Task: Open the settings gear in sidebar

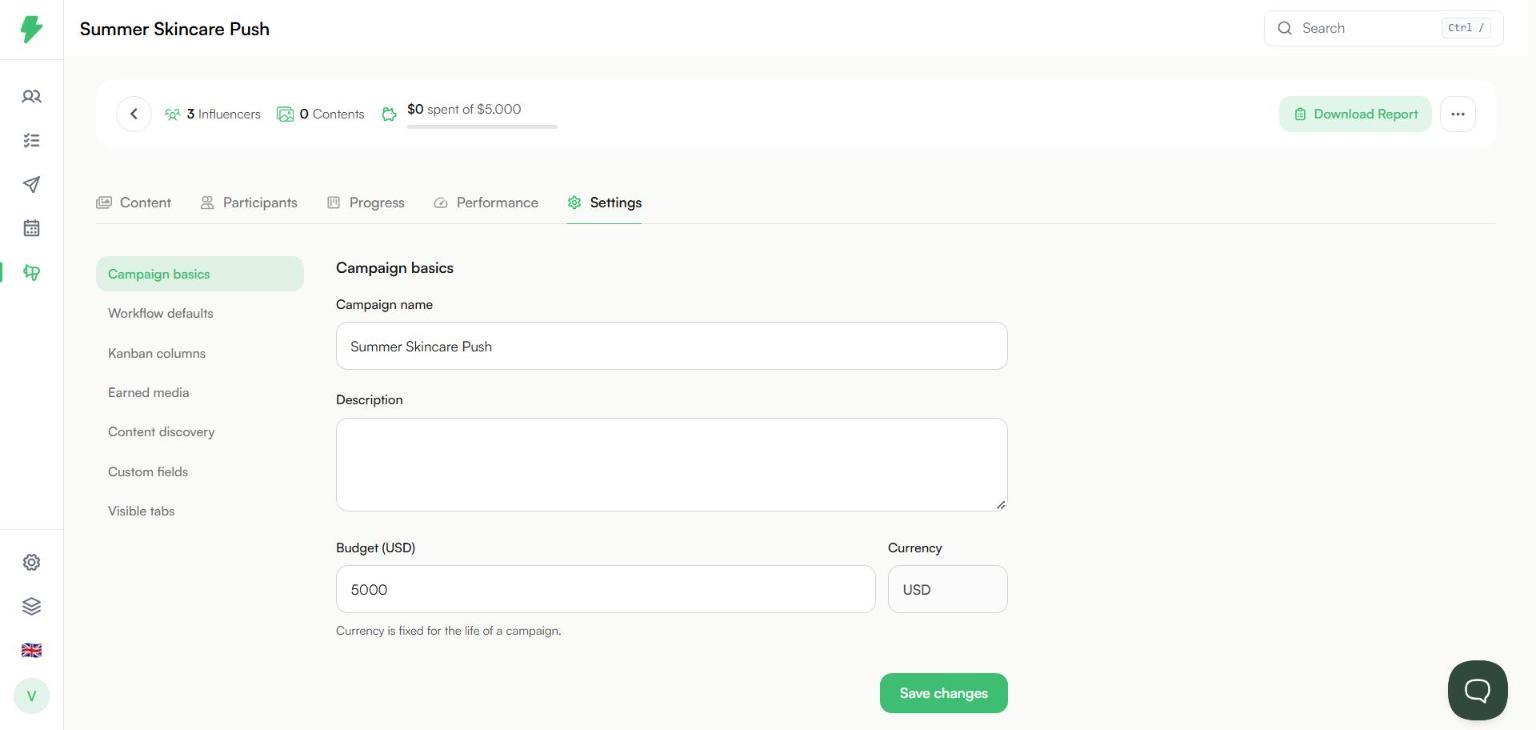Action: coord(31,563)
